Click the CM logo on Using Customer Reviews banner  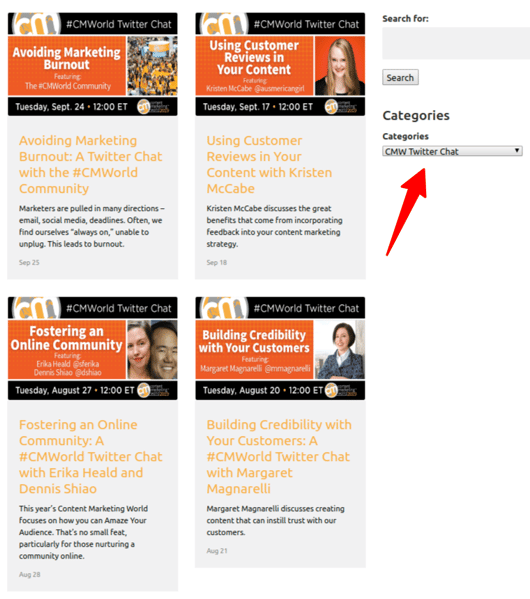point(224,24)
